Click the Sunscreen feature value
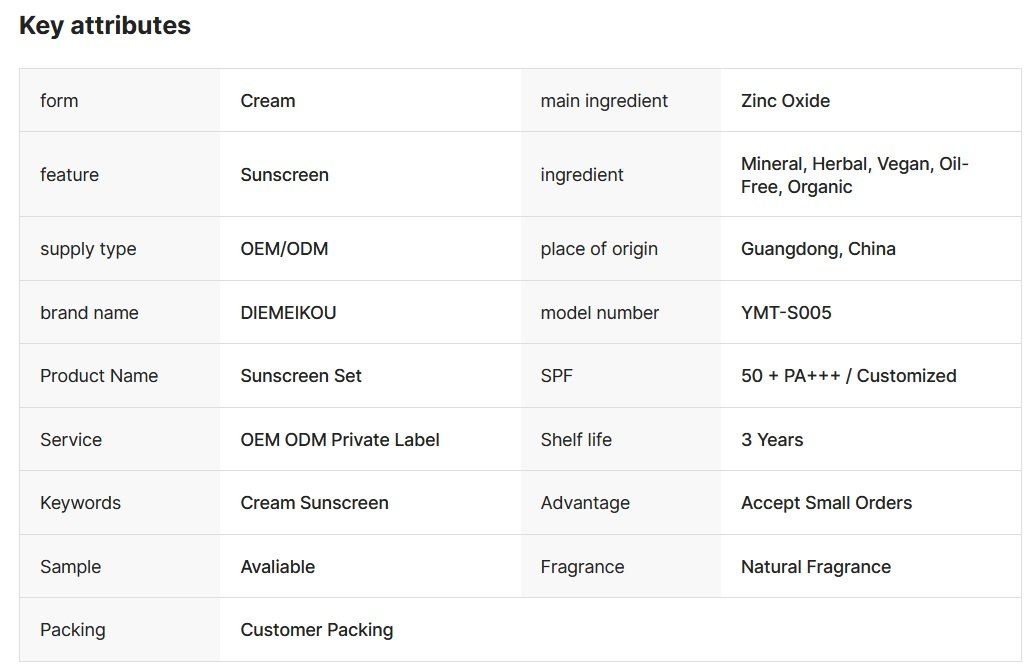The image size is (1036, 672). pyautogui.click(x=284, y=175)
